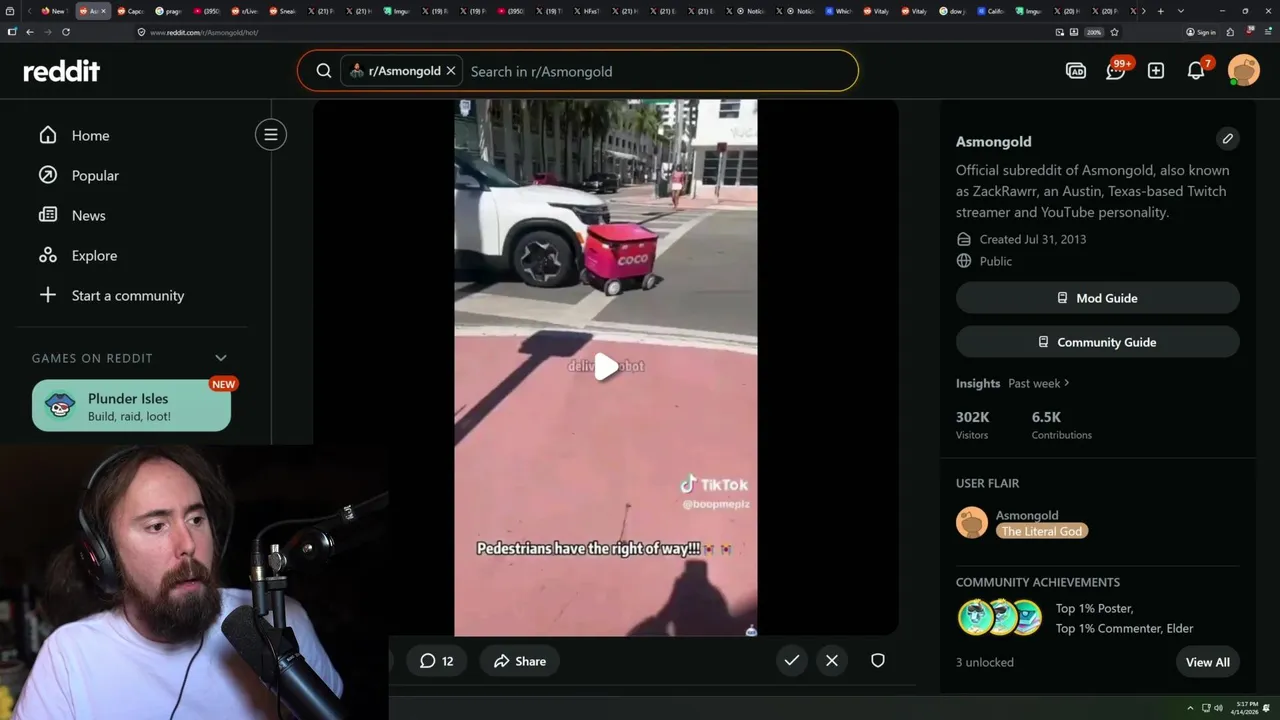Viewport: 1280px width, 720px height.
Task: Open taskbar volume control
Action: pyautogui.click(x=1218, y=708)
